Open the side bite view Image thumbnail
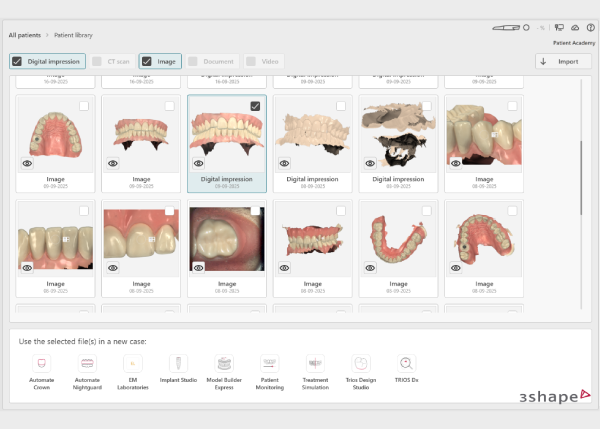The height and width of the screenshot is (429, 600). 313,239
